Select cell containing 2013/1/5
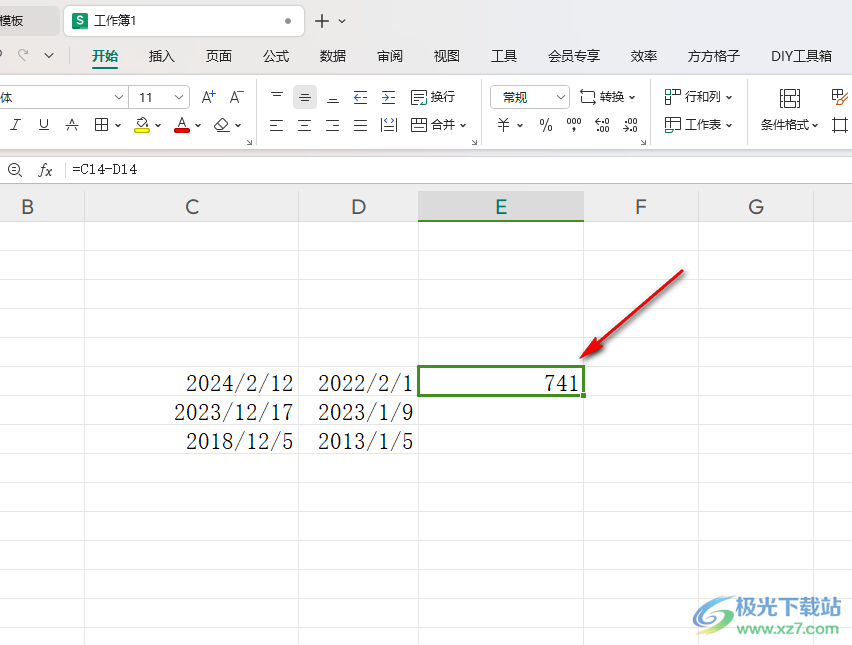The image size is (852, 645). [x=359, y=441]
